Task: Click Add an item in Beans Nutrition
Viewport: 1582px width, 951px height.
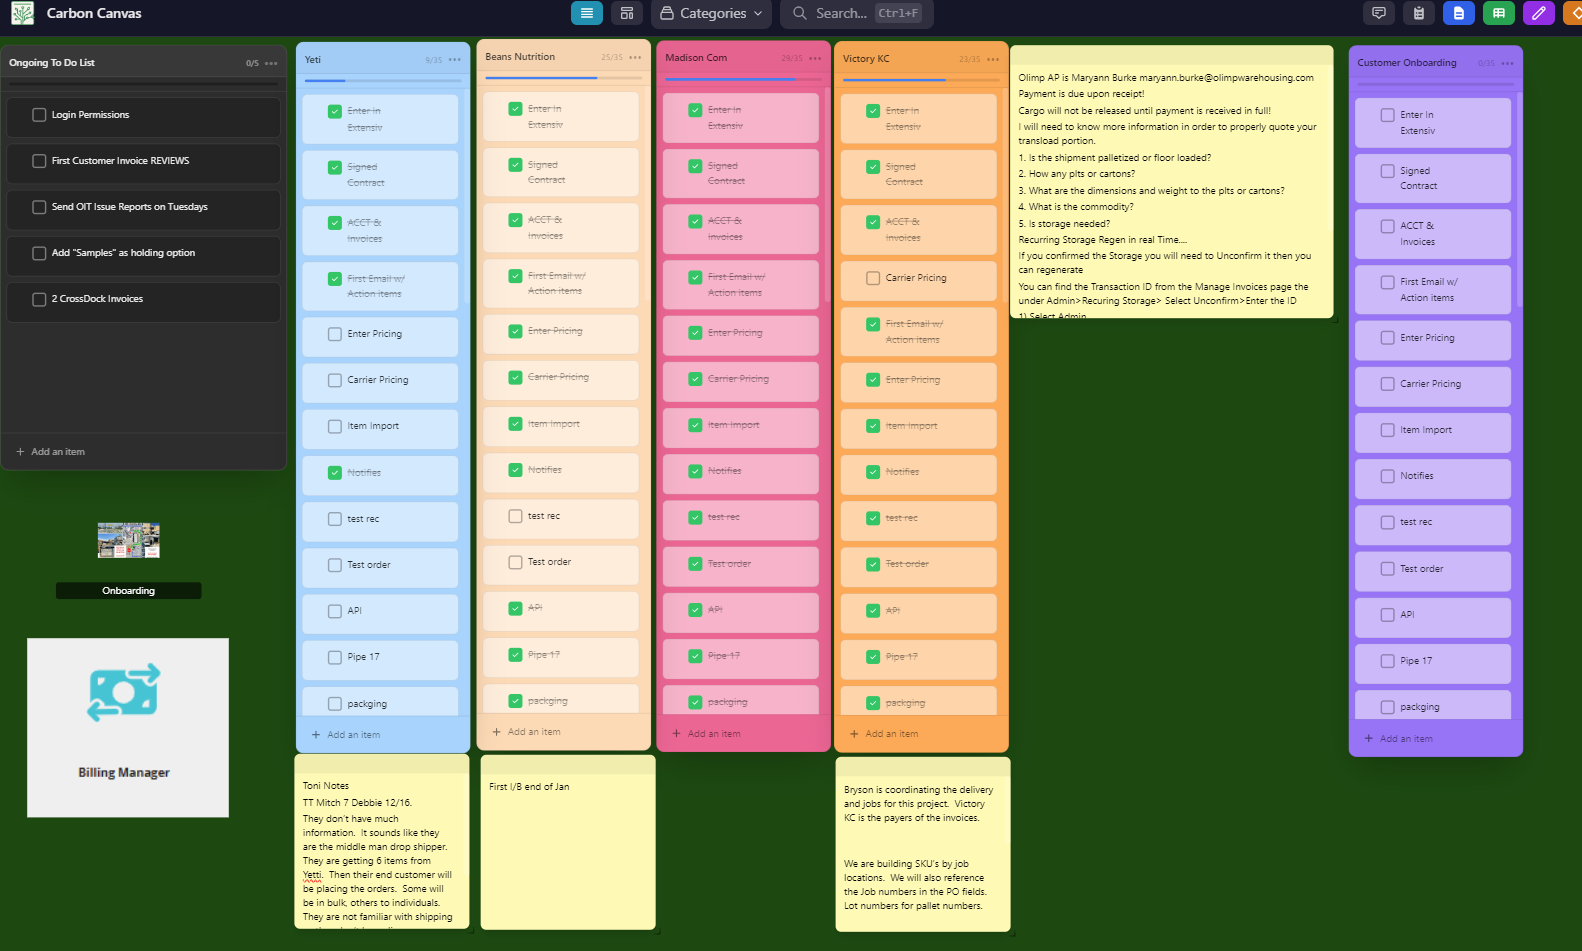Action: click(x=526, y=732)
